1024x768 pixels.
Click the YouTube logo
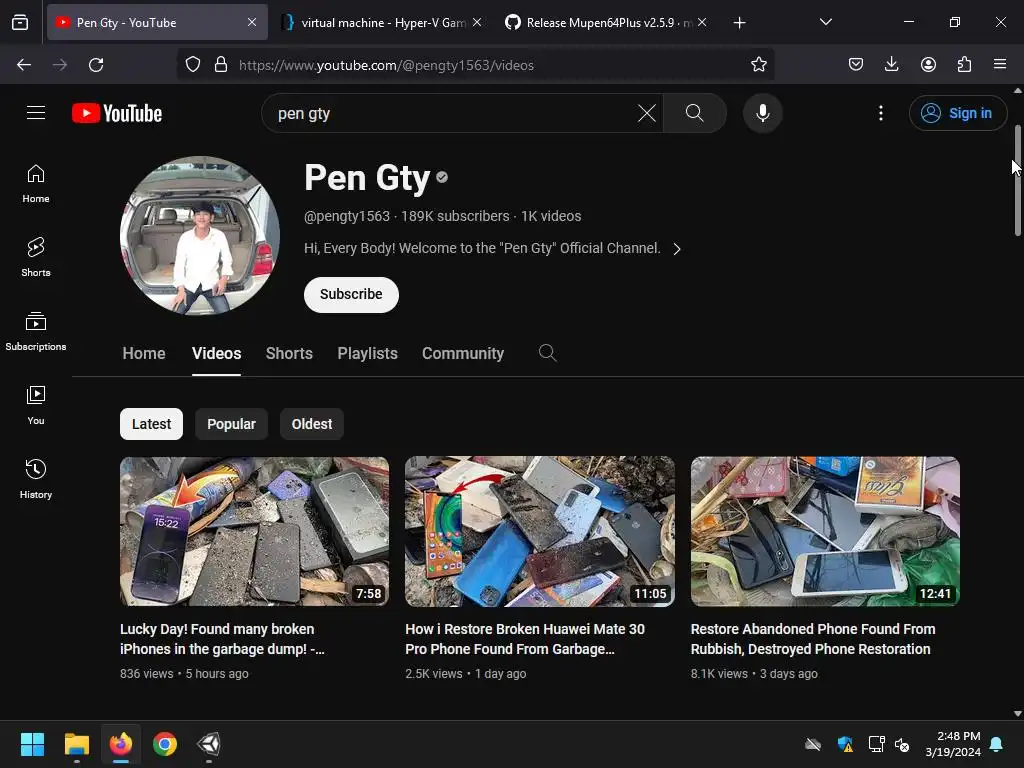click(117, 113)
